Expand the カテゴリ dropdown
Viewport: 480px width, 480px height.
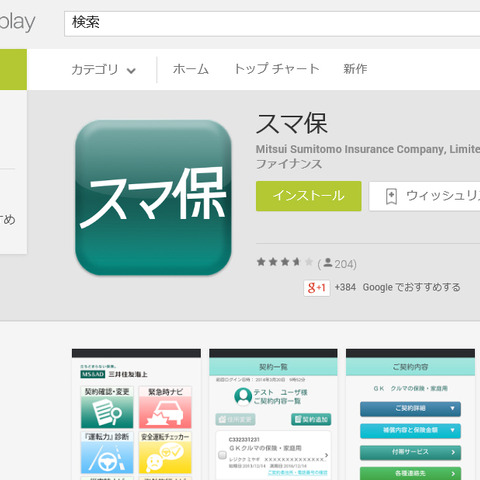click(104, 70)
